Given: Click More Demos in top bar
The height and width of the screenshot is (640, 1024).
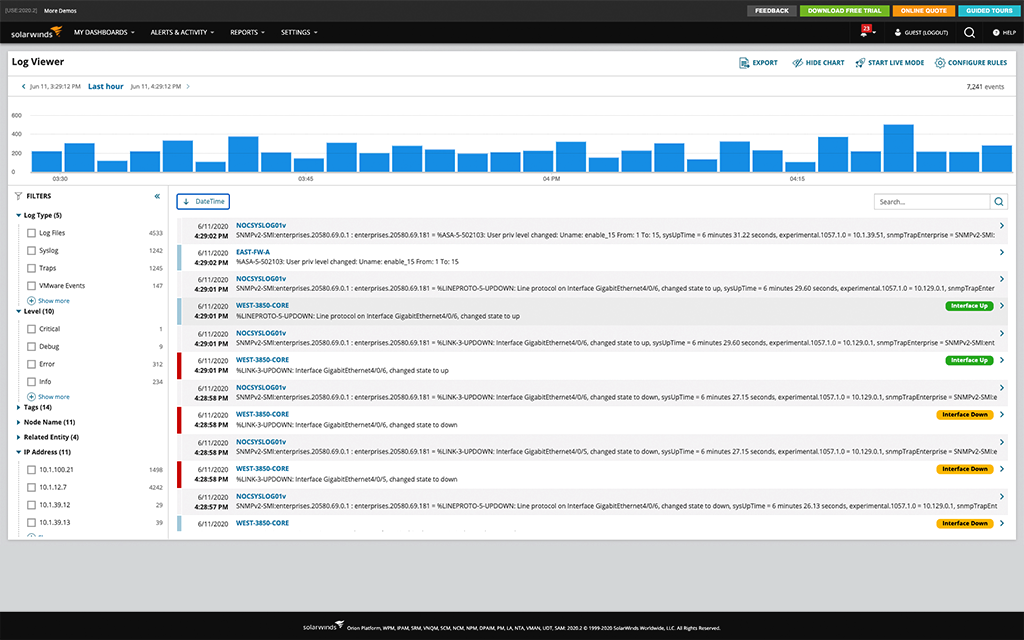Looking at the screenshot, I should pyautogui.click(x=60, y=10).
